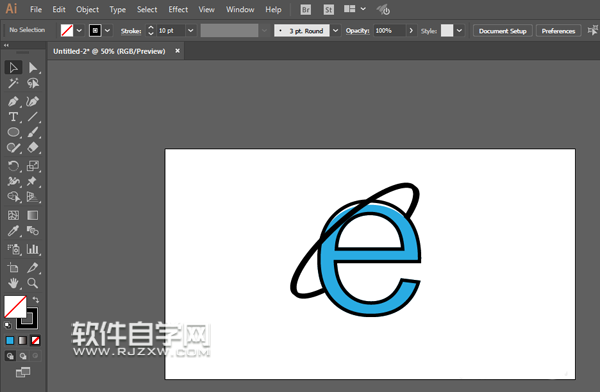Select the Type tool

[13, 117]
